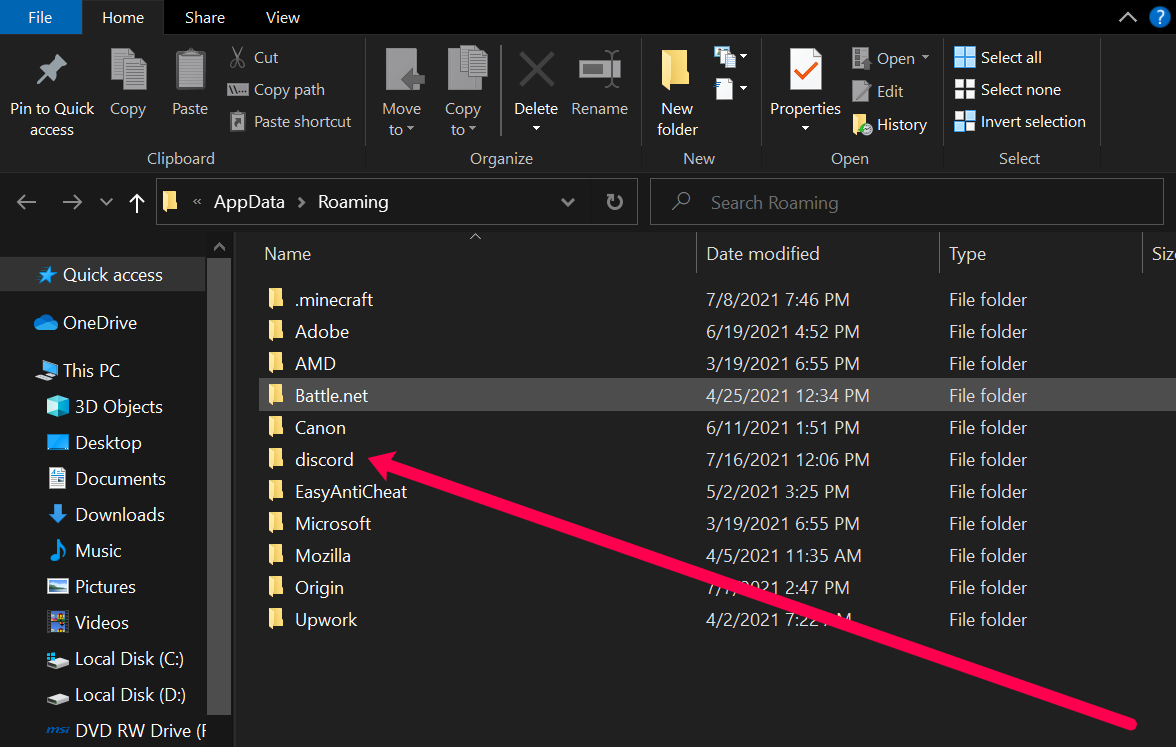Open file History
The width and height of the screenshot is (1176, 747).
click(x=890, y=124)
